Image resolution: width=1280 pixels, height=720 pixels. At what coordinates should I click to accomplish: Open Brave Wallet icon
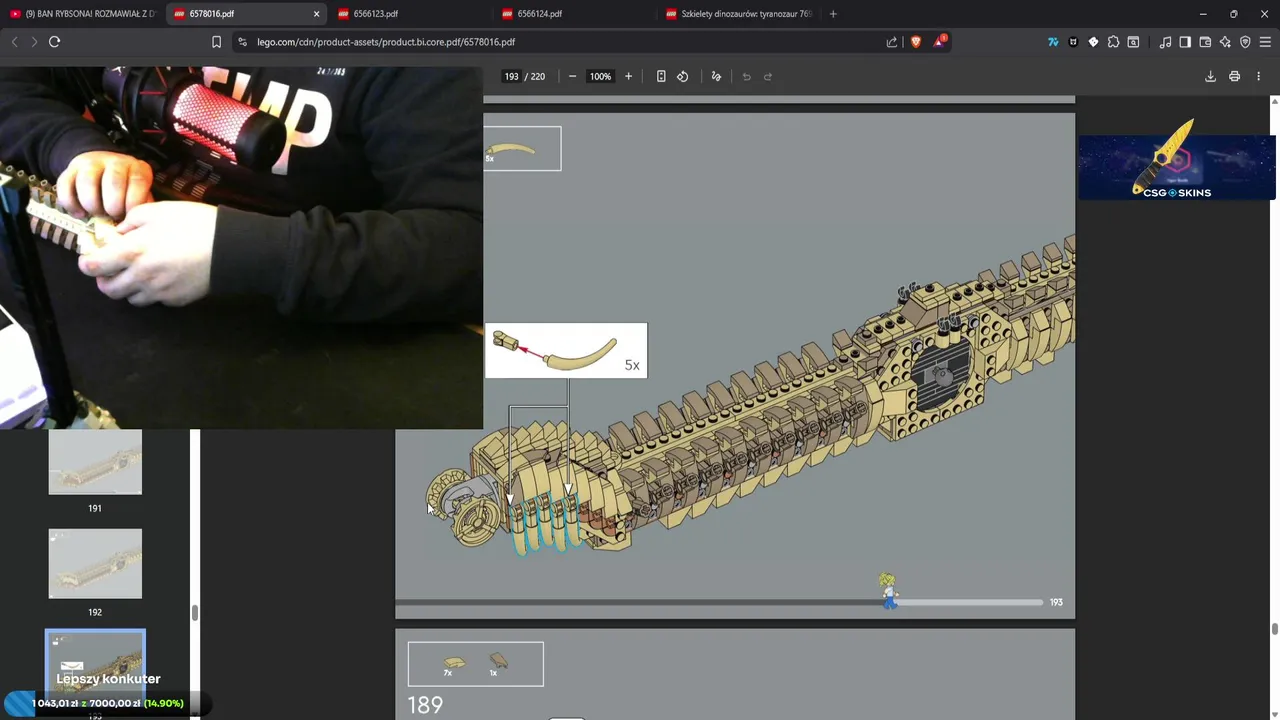coord(1205,42)
